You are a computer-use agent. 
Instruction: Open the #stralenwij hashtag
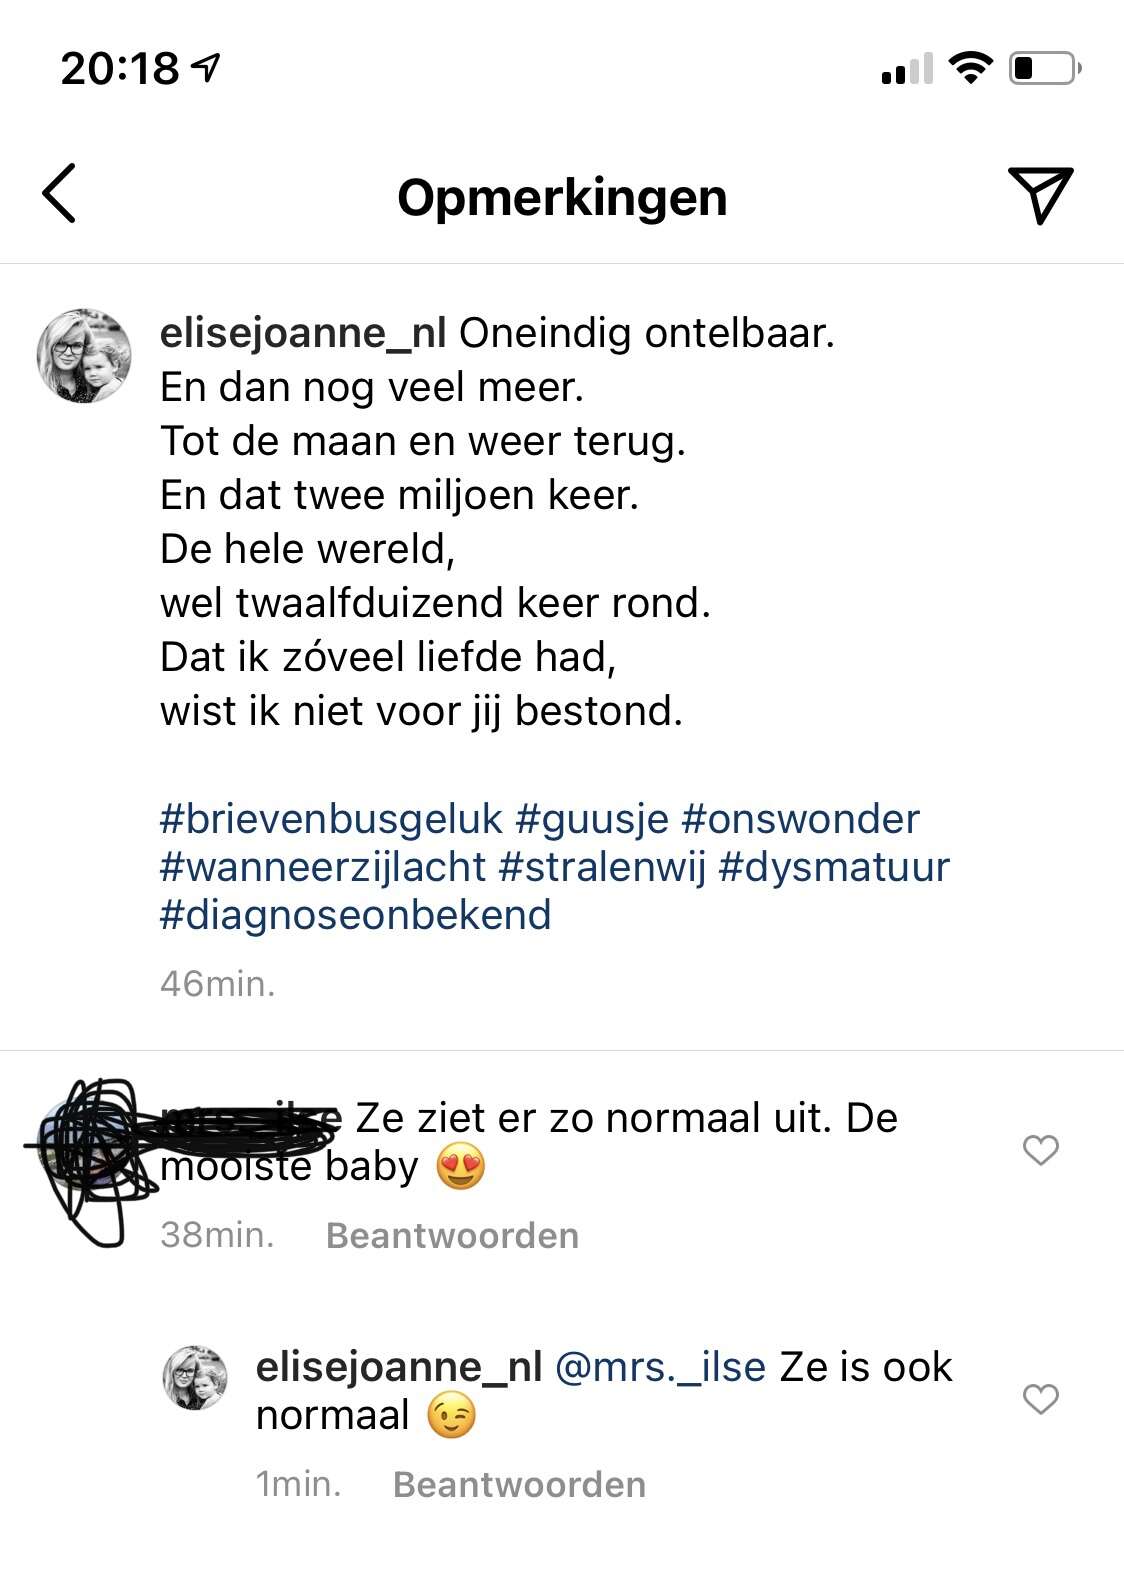pos(602,867)
